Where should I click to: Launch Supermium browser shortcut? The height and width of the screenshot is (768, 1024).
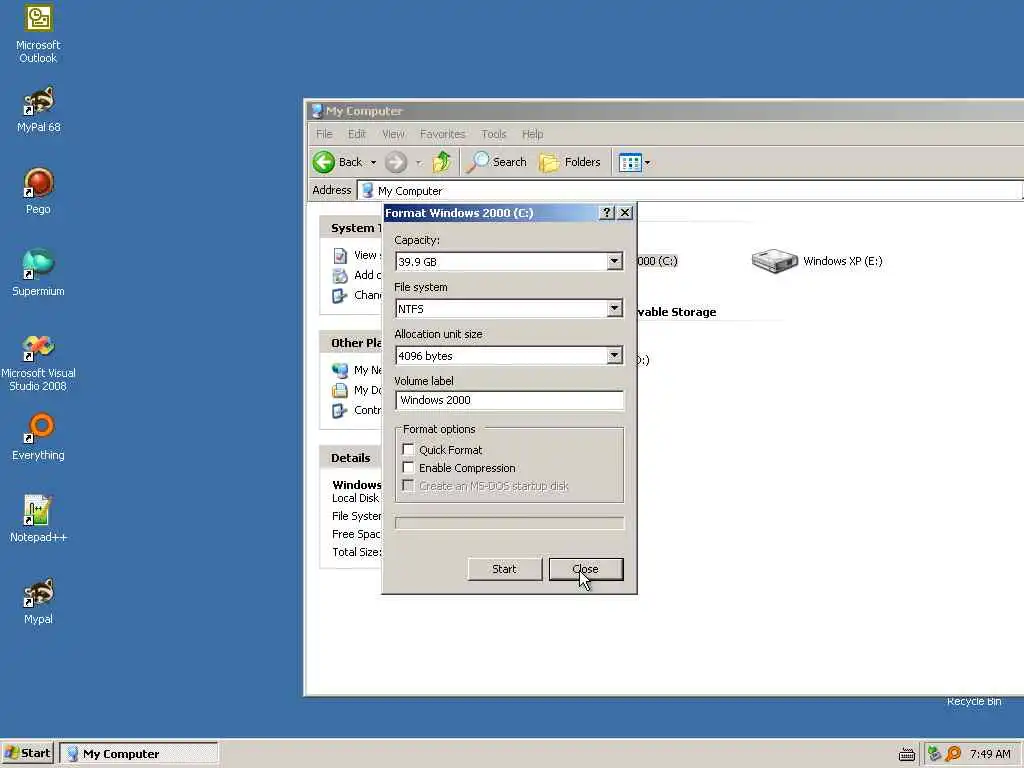(38, 273)
